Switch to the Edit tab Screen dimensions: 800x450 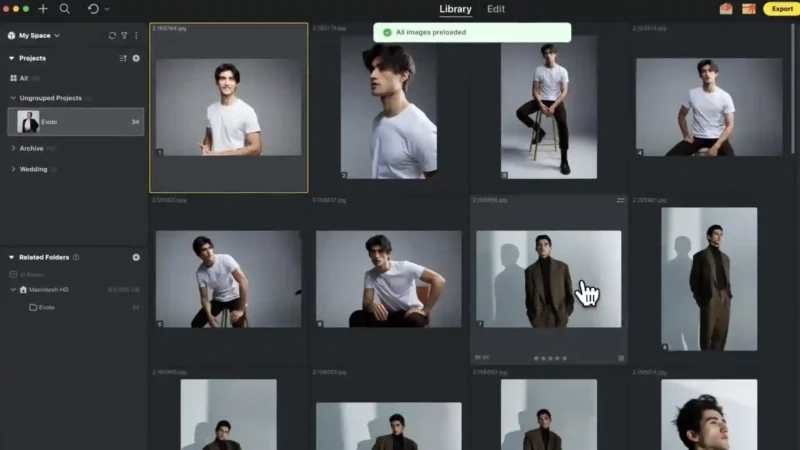[495, 9]
